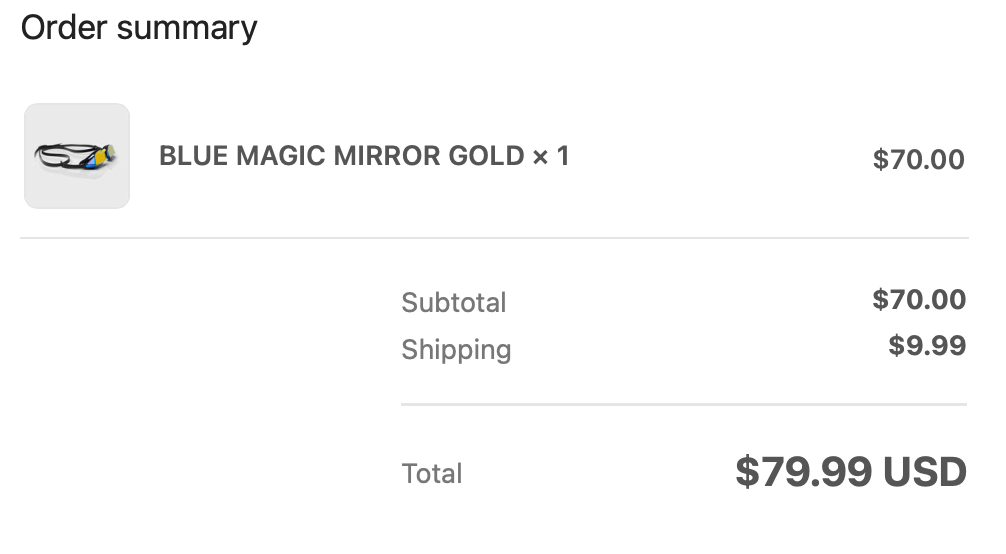Click the × 1 quantity text
1006x554 pixels.
pos(551,156)
